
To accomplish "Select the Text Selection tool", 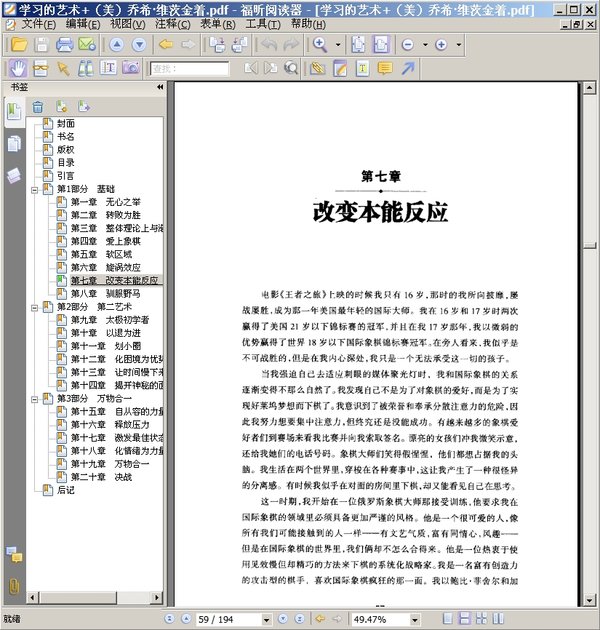I will pos(108,68).
